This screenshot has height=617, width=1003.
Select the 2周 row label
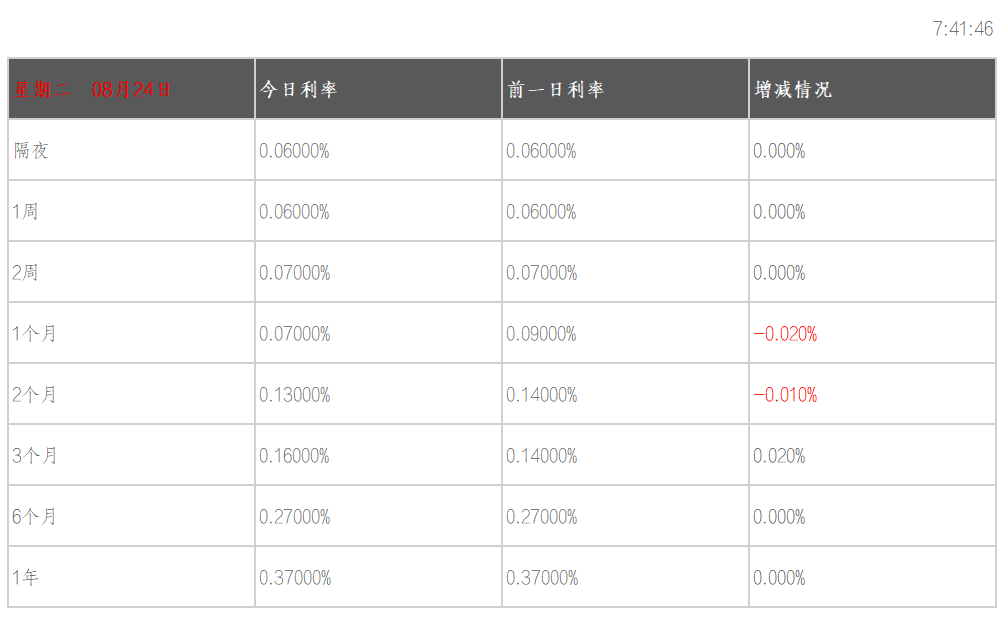pos(25,273)
